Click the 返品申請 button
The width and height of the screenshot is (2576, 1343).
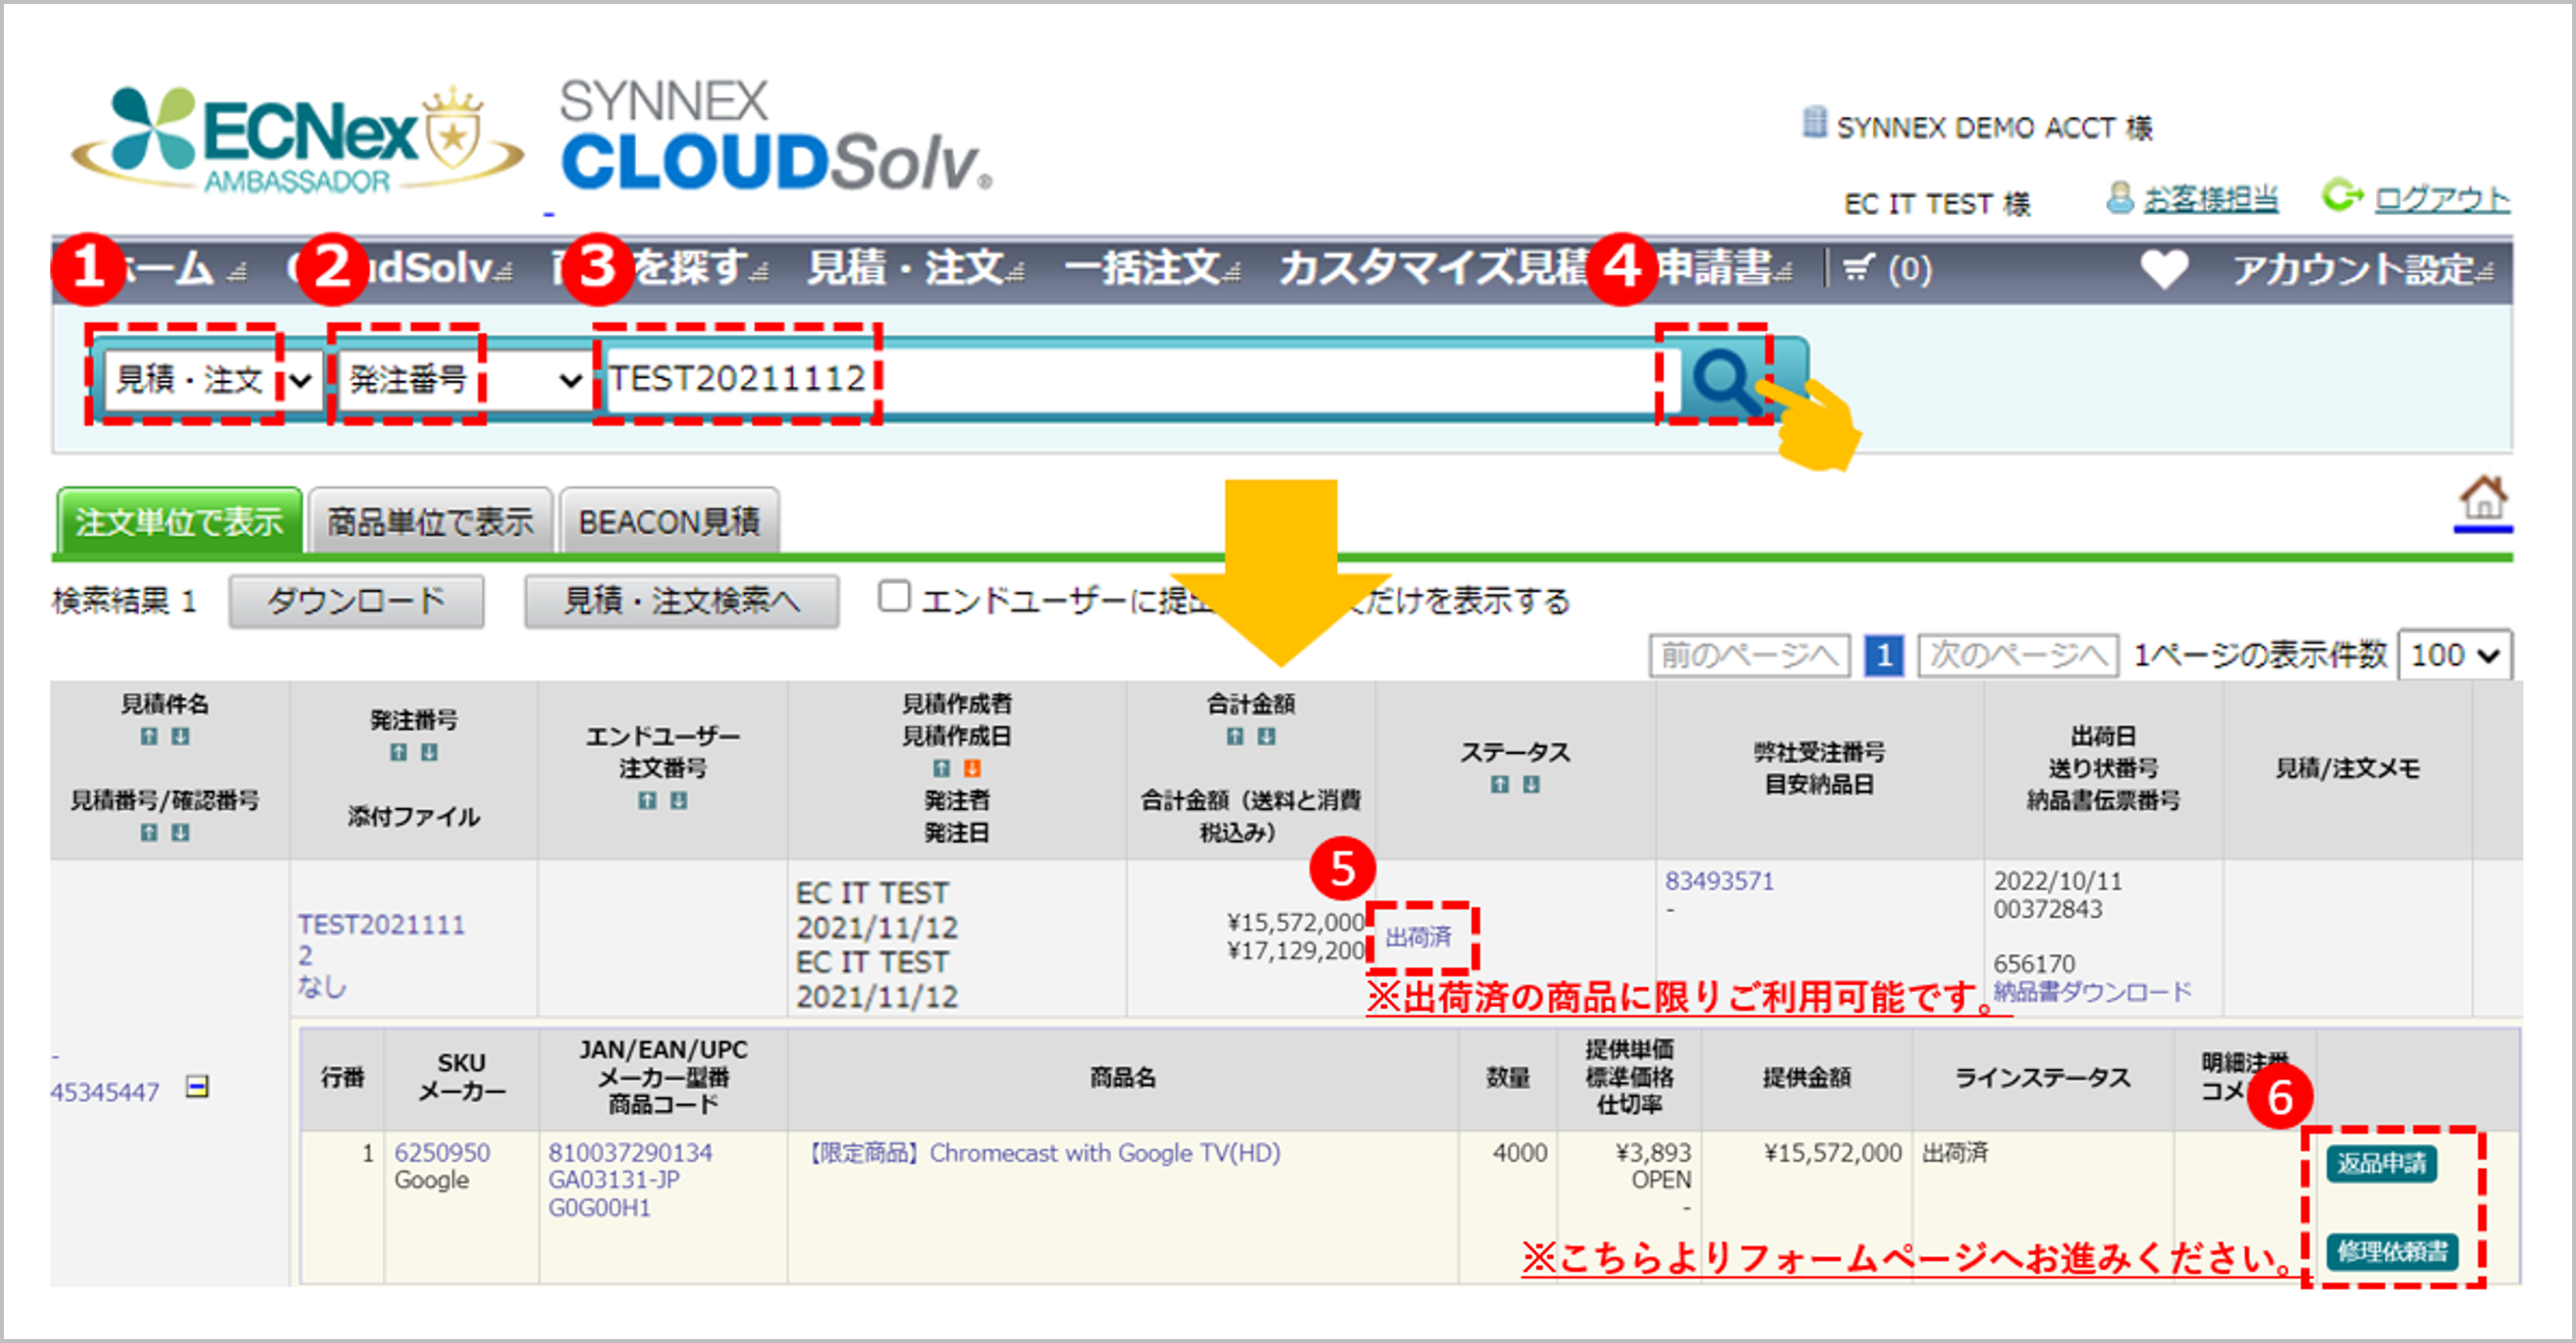[2381, 1164]
